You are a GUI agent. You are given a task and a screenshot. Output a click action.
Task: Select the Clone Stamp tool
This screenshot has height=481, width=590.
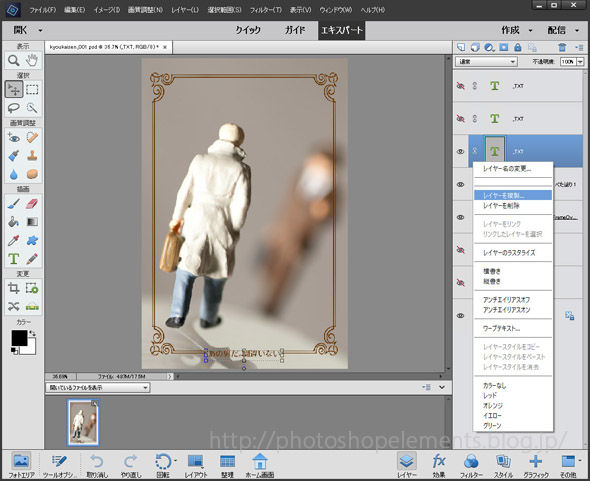click(32, 156)
